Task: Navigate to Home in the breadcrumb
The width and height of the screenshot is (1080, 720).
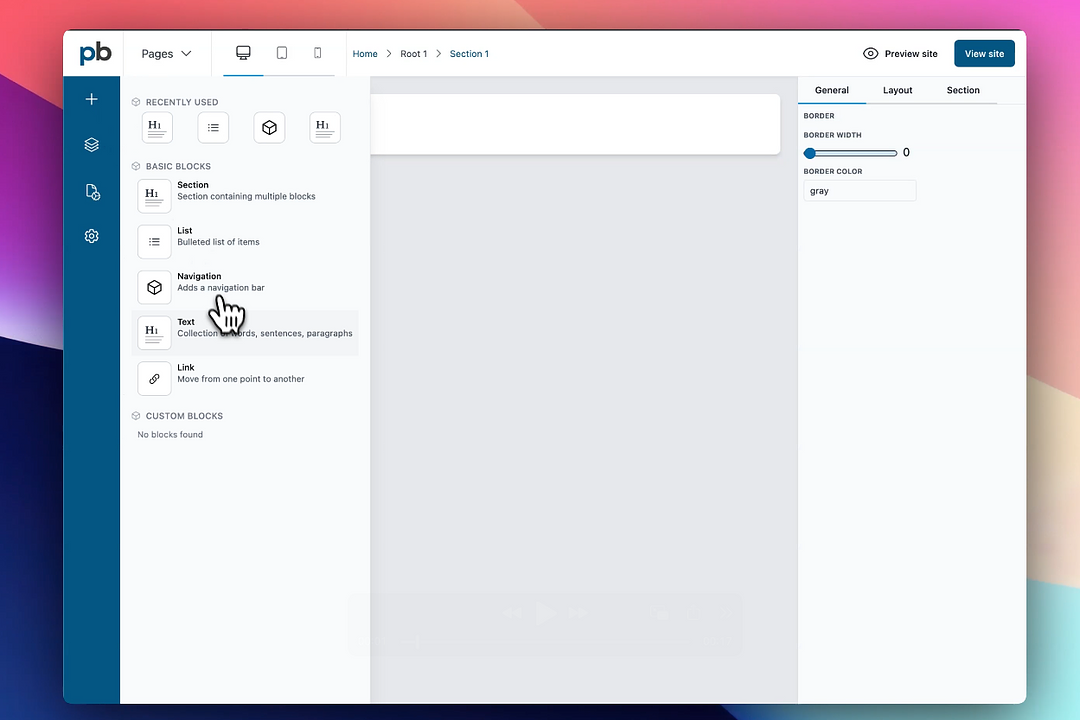Action: click(x=365, y=53)
